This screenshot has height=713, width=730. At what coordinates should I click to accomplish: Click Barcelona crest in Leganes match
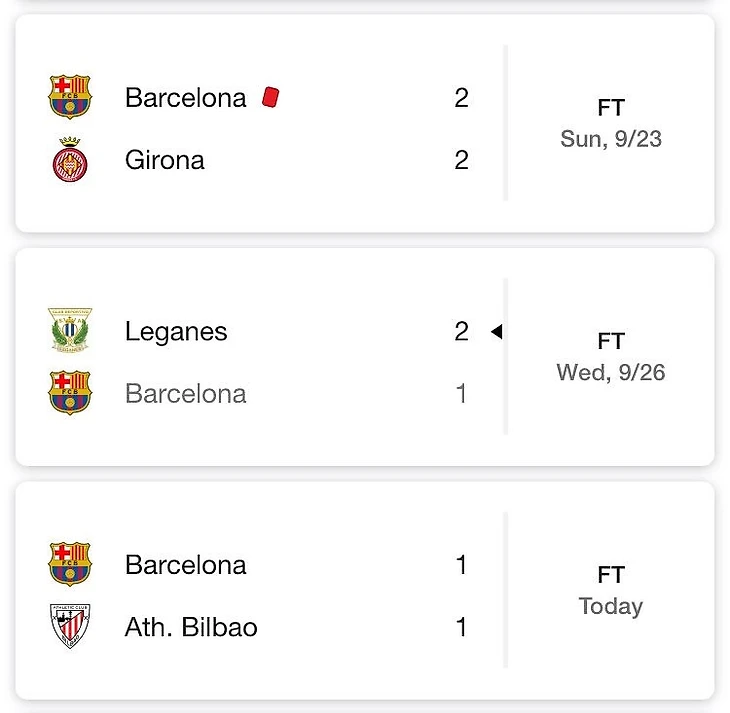coord(70,393)
